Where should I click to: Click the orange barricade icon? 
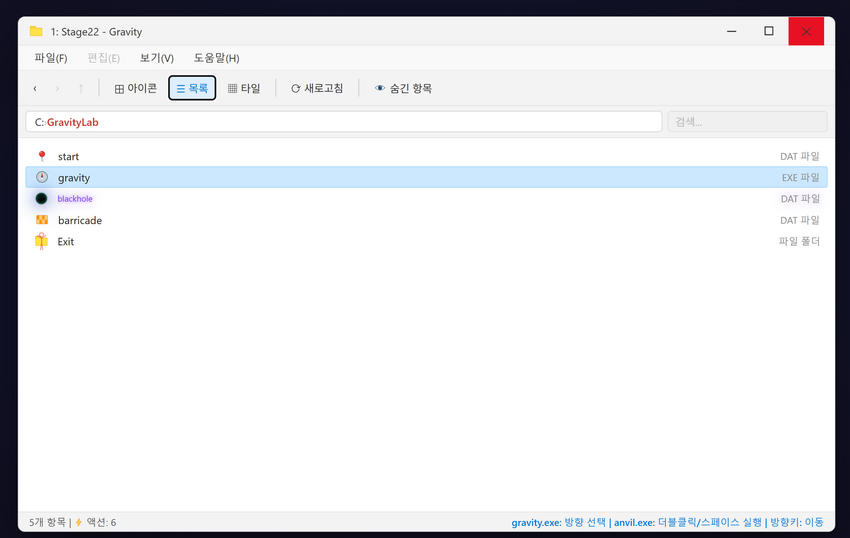tap(42, 220)
